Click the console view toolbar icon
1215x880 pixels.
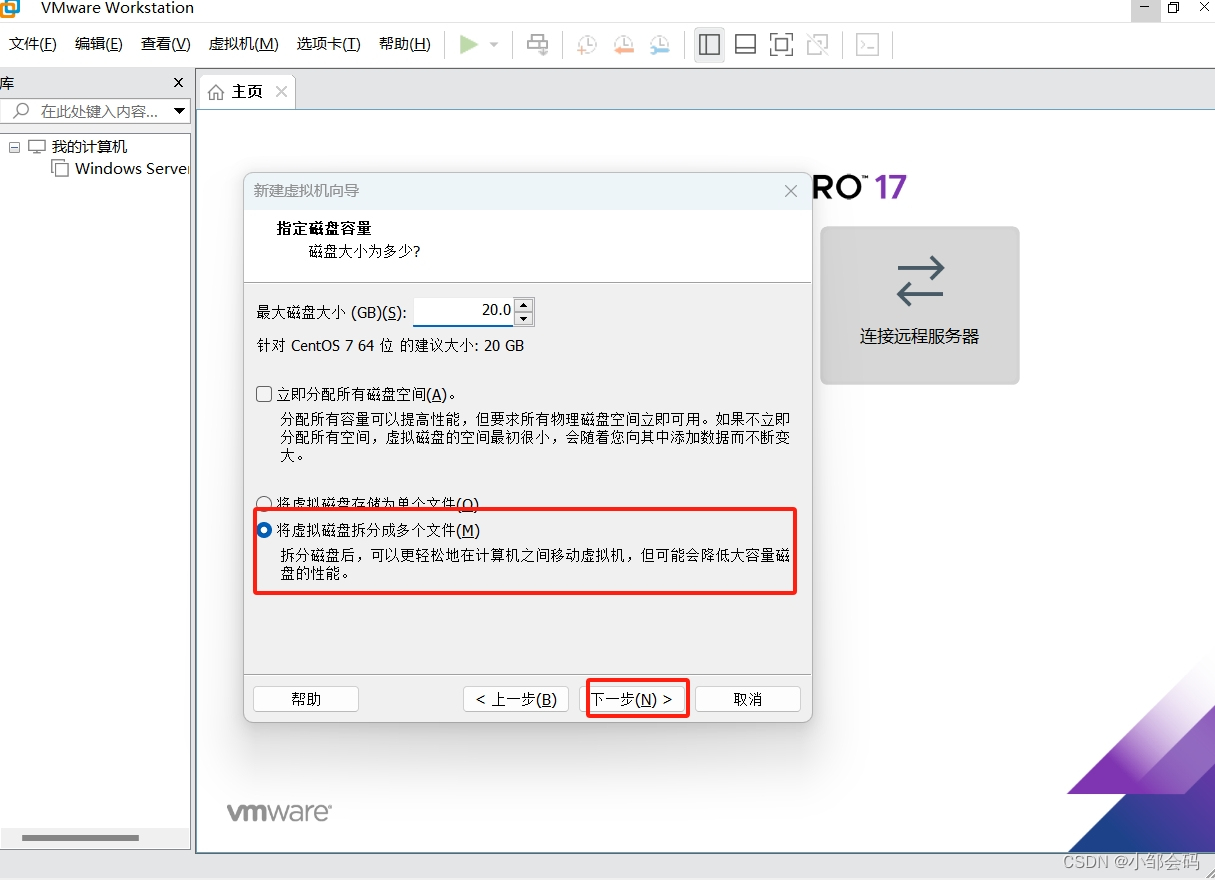tap(867, 44)
